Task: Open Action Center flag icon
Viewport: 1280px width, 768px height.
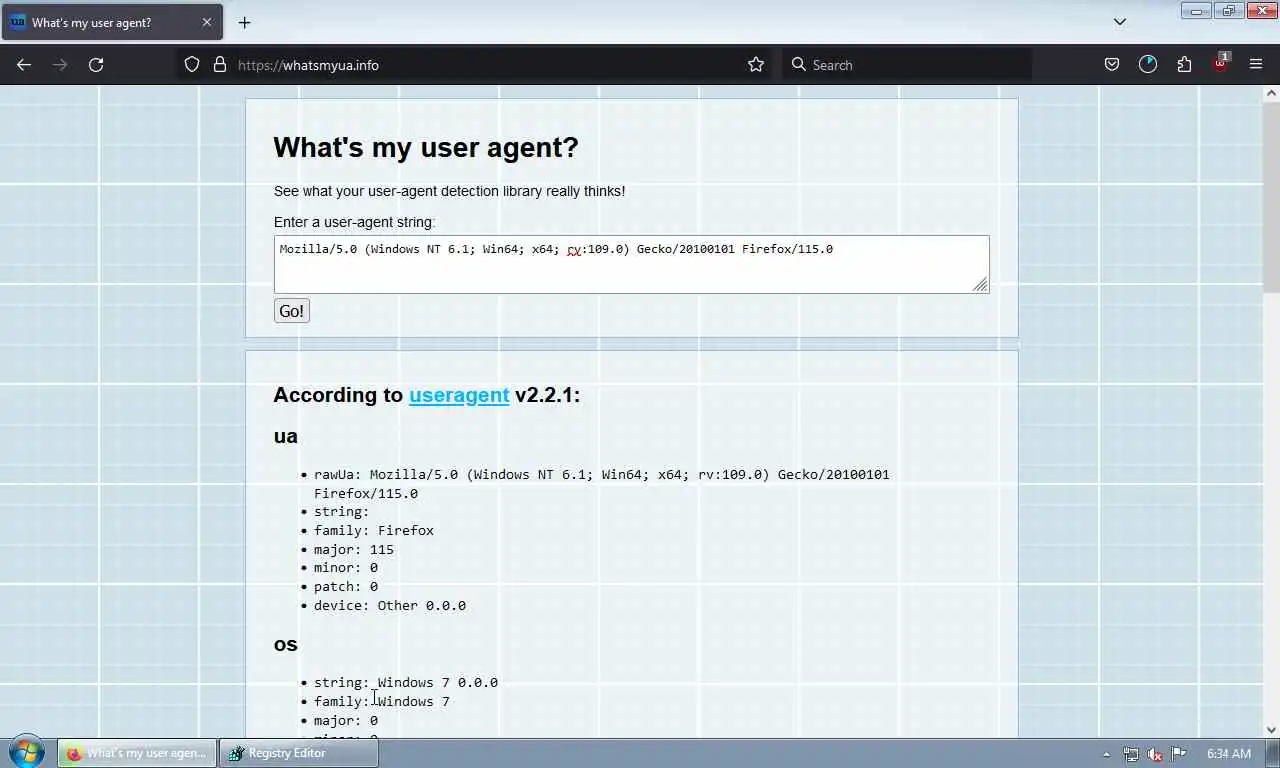Action: 1179,754
